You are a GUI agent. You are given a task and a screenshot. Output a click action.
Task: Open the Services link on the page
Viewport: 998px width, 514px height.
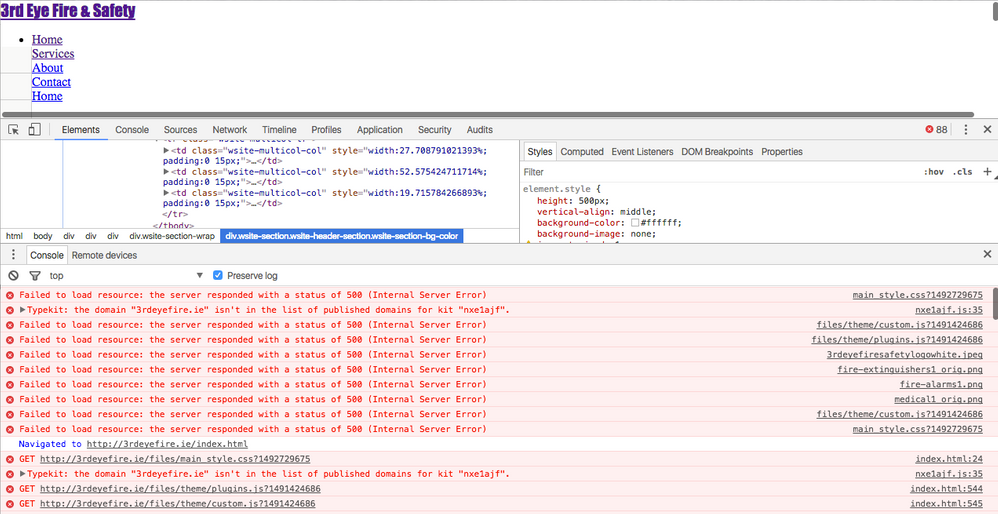(x=53, y=54)
